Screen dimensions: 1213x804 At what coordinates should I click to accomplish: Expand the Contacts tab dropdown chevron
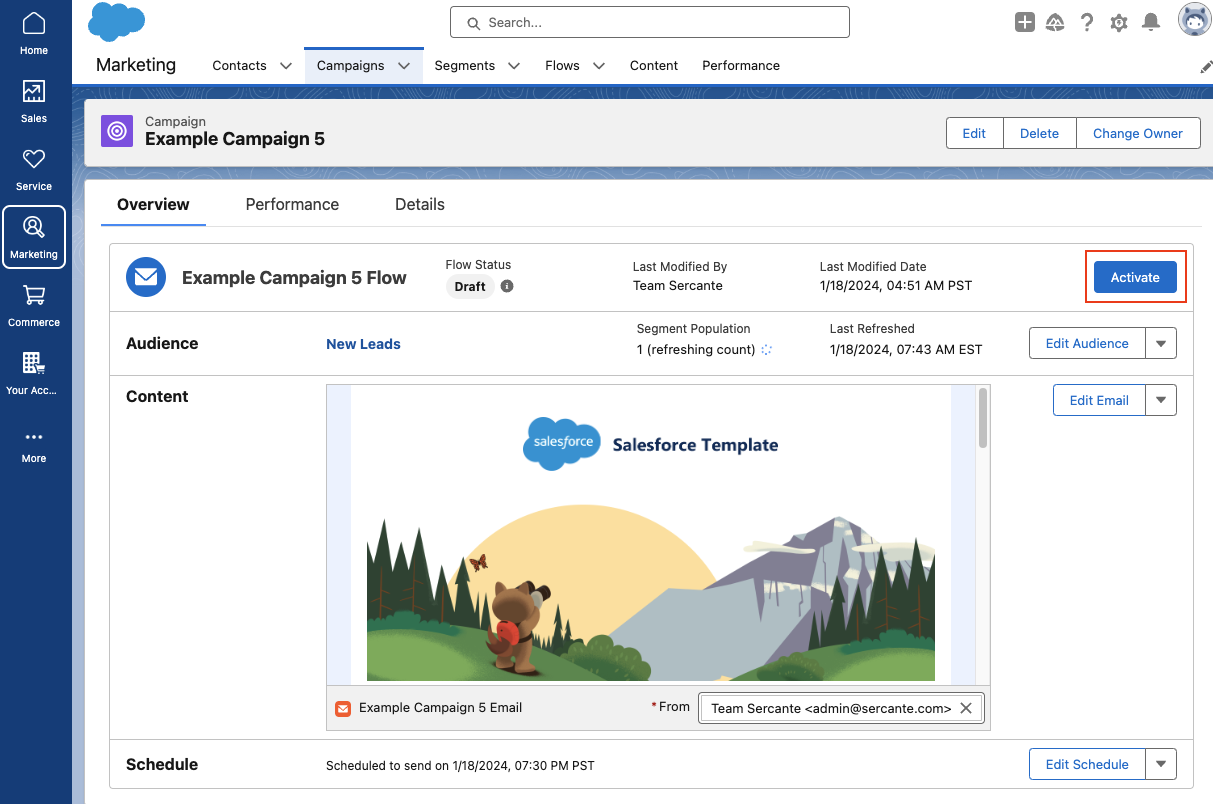coord(286,66)
